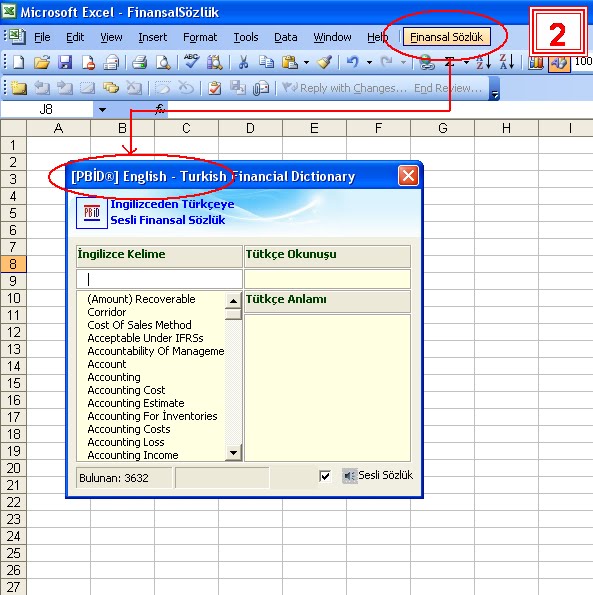Open Print Preview magnifier icon
The image size is (593, 595).
(x=163, y=62)
